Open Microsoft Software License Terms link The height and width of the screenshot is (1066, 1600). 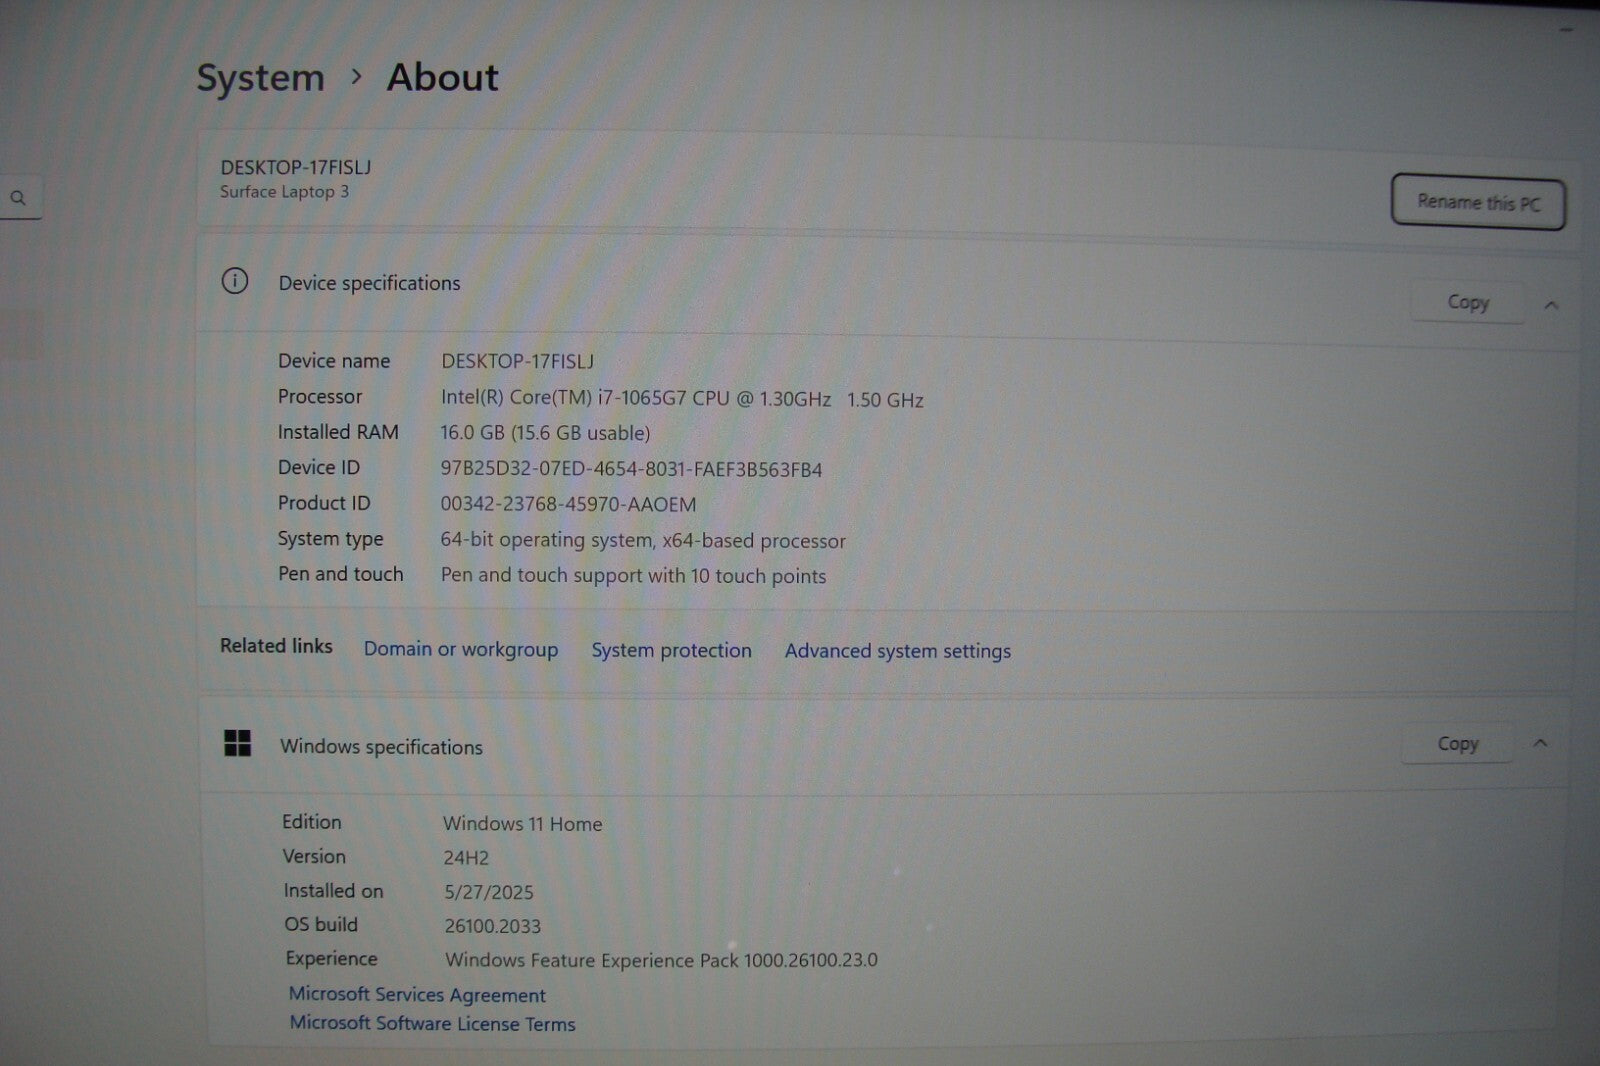point(432,1024)
